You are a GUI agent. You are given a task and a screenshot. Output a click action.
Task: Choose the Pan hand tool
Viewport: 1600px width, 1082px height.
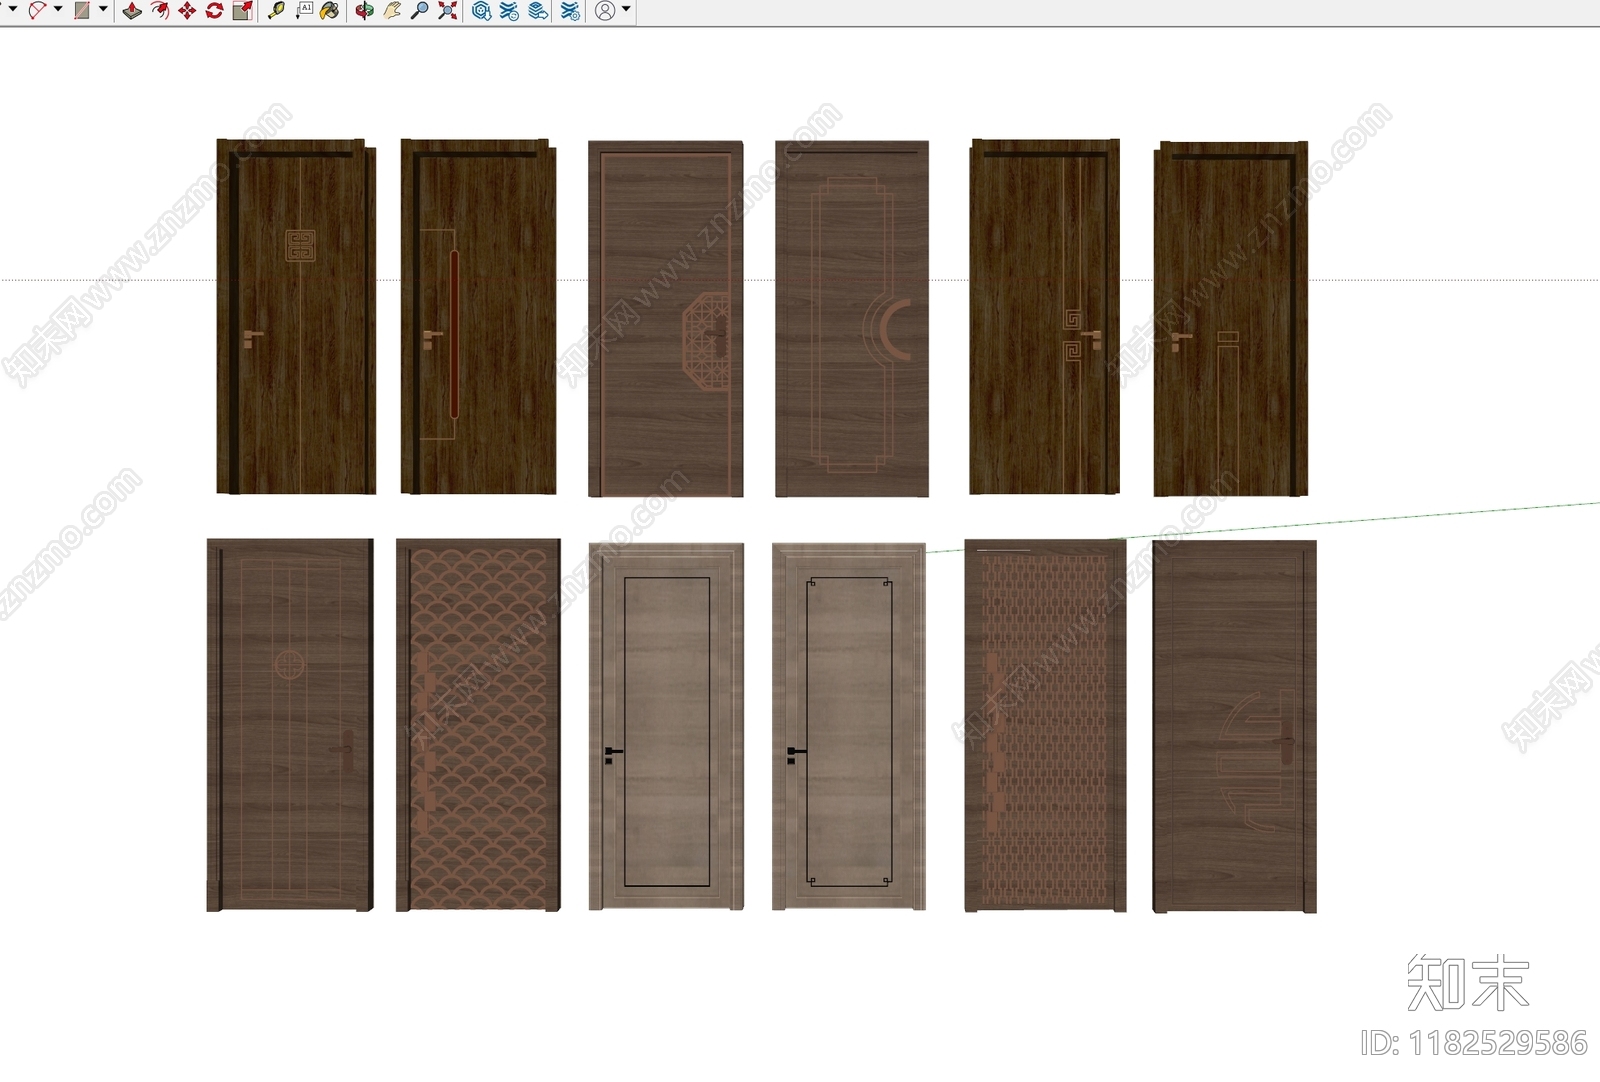pos(392,10)
